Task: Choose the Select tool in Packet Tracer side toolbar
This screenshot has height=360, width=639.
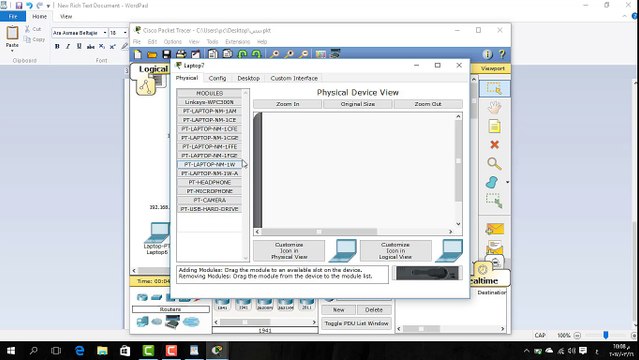Action: 494,88
